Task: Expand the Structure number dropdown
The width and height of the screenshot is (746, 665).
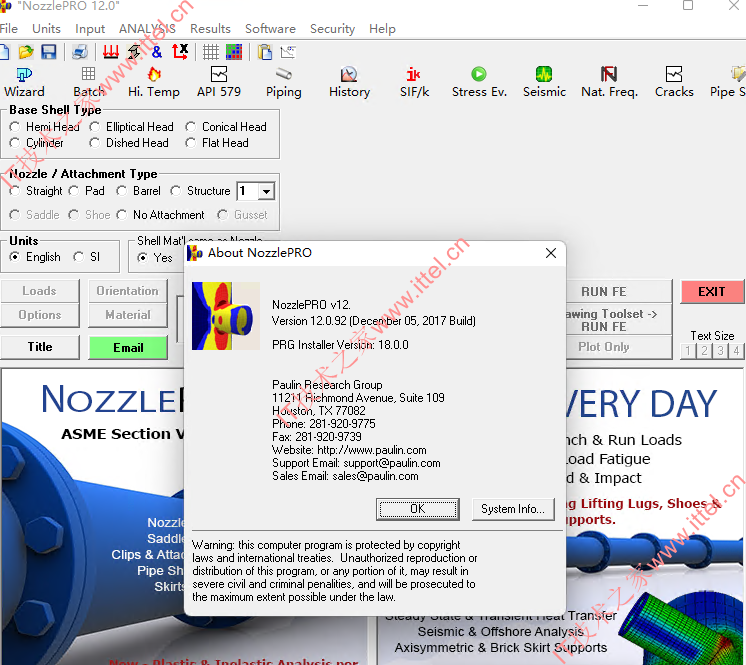Action: coord(266,191)
